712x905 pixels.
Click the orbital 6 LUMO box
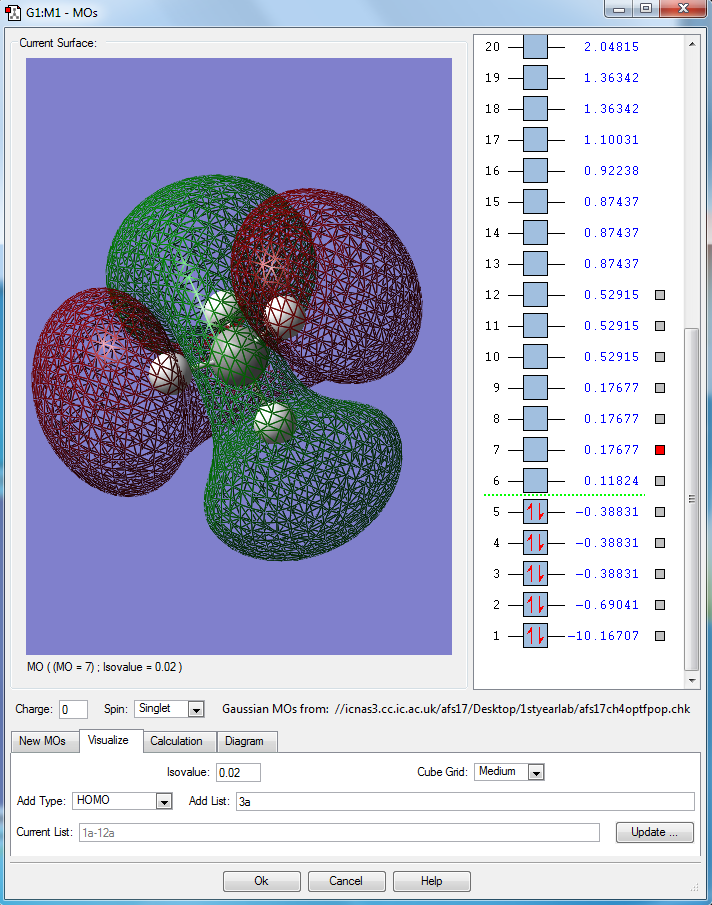535,481
